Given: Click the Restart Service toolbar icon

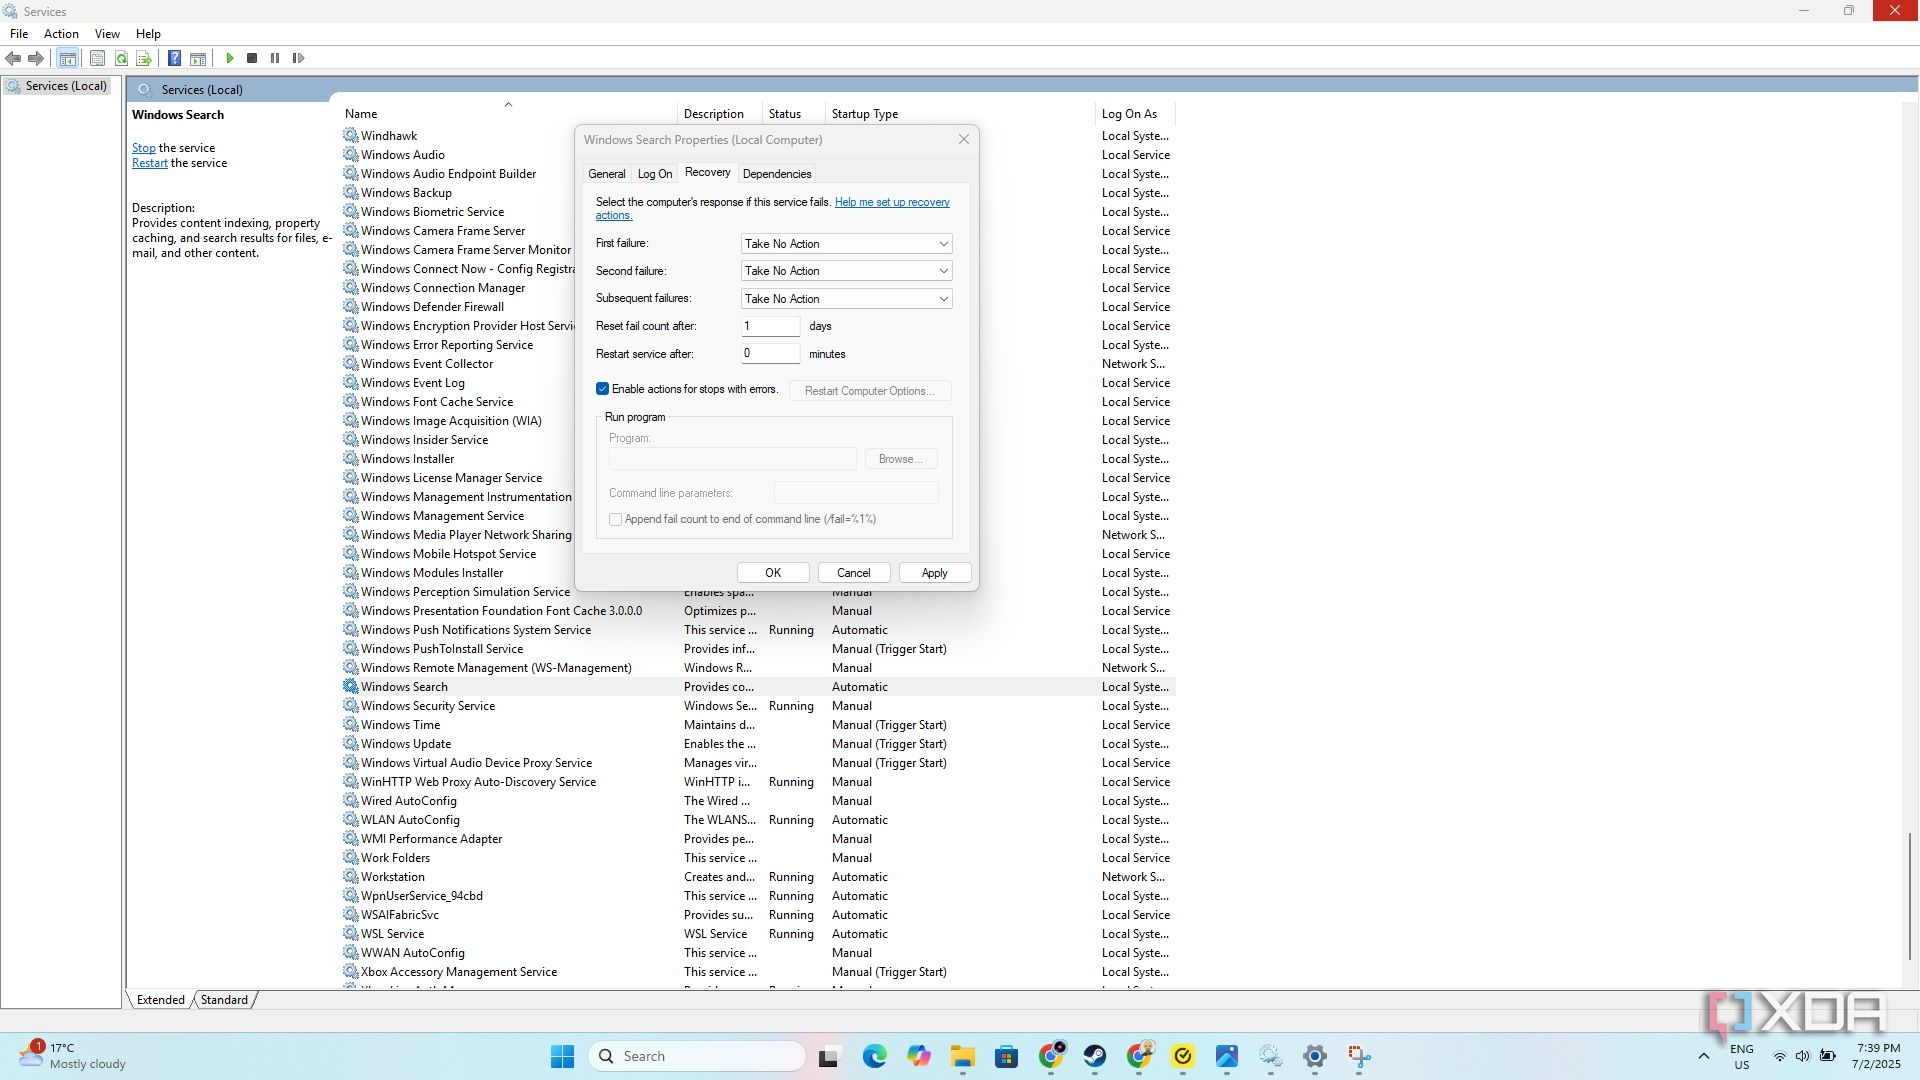Looking at the screenshot, I should pos(298,58).
